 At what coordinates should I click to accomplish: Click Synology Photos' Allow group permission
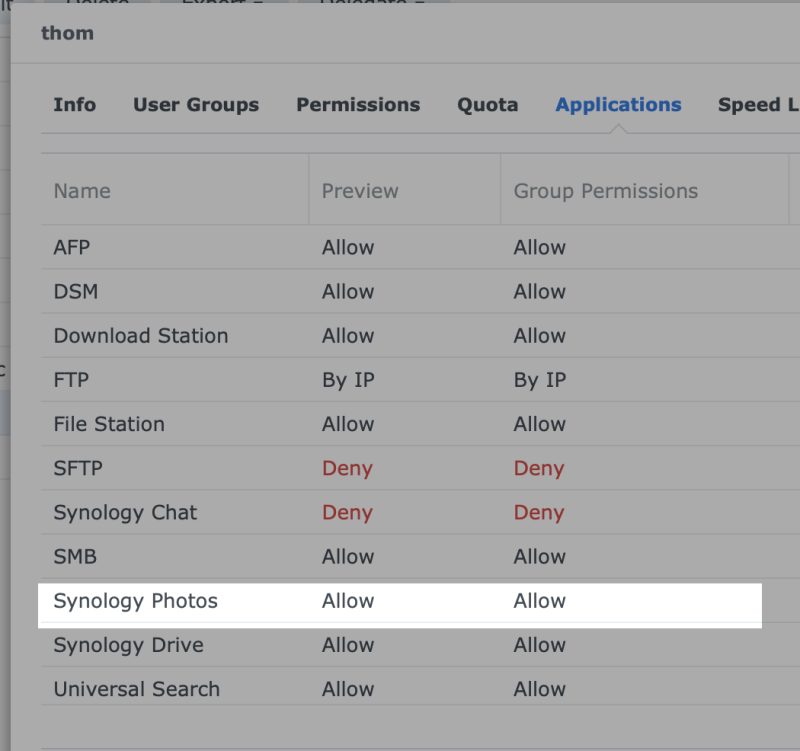coord(539,601)
